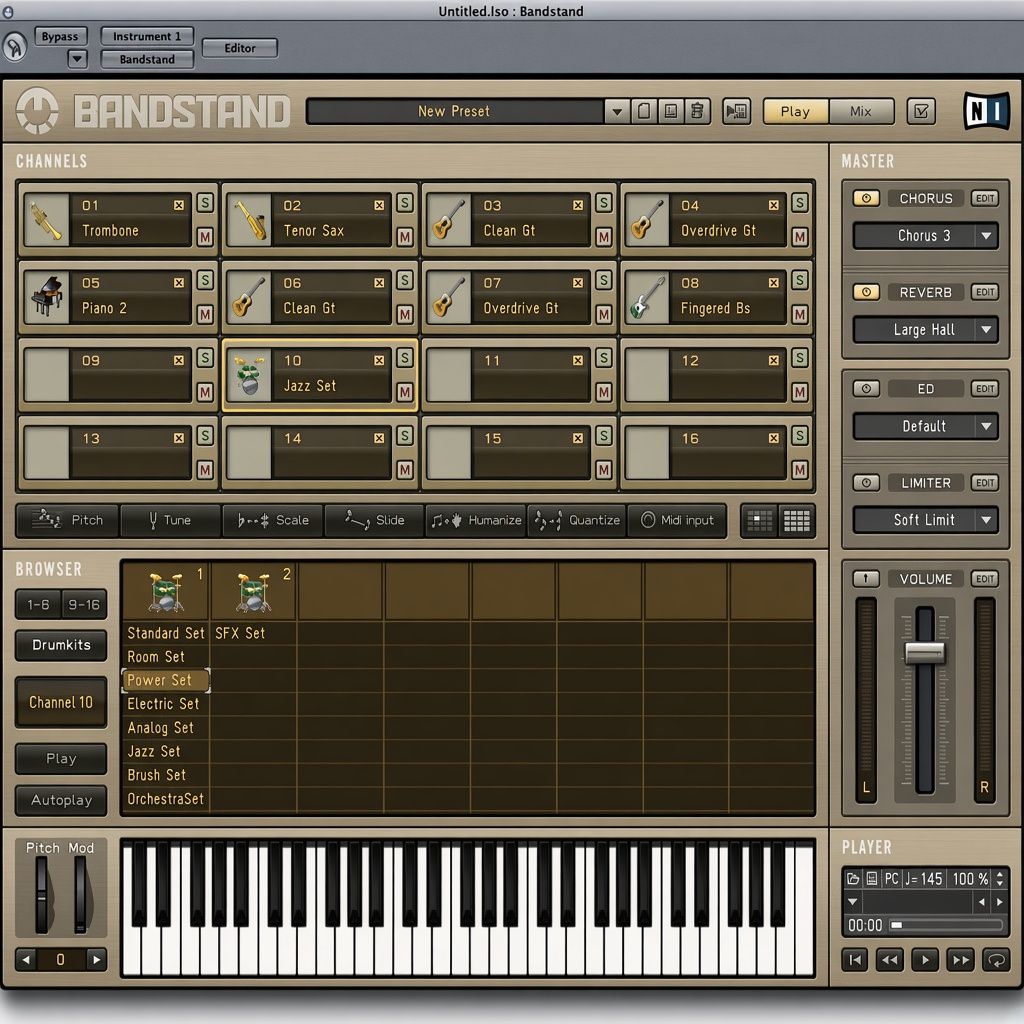Show browser channels 1-8 tab

(39, 605)
